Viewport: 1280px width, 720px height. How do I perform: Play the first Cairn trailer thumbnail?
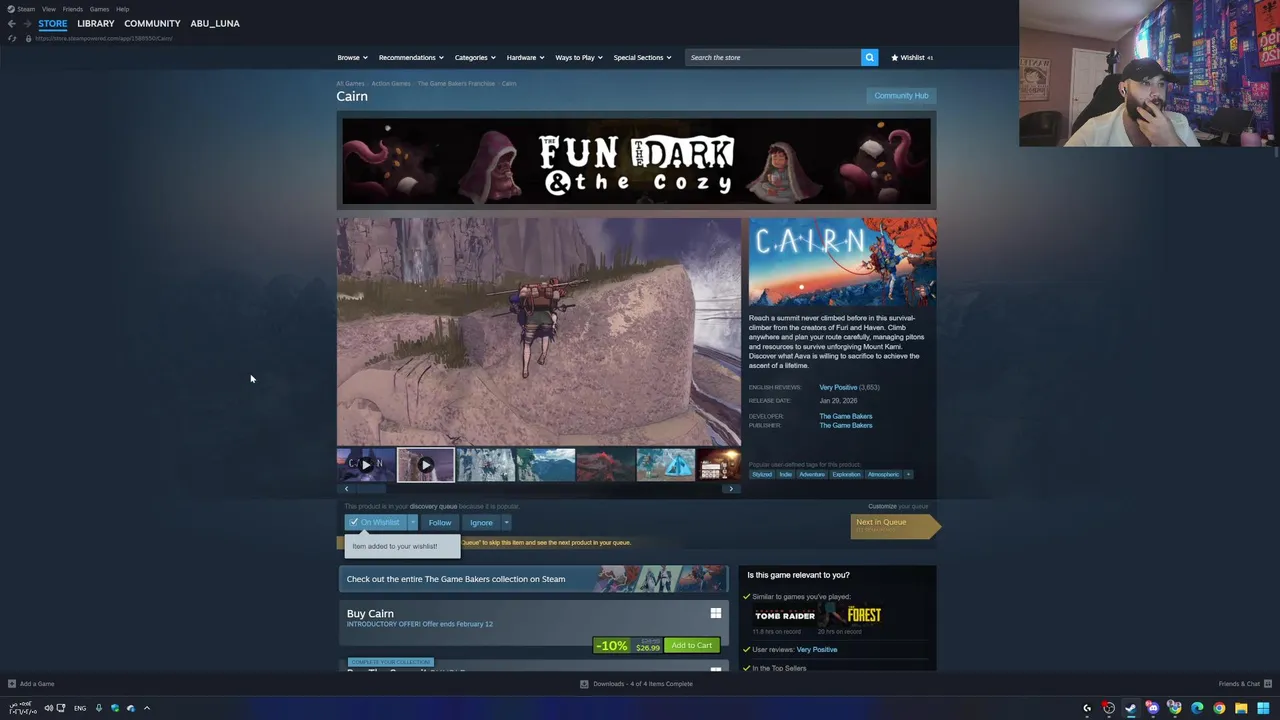click(x=366, y=465)
